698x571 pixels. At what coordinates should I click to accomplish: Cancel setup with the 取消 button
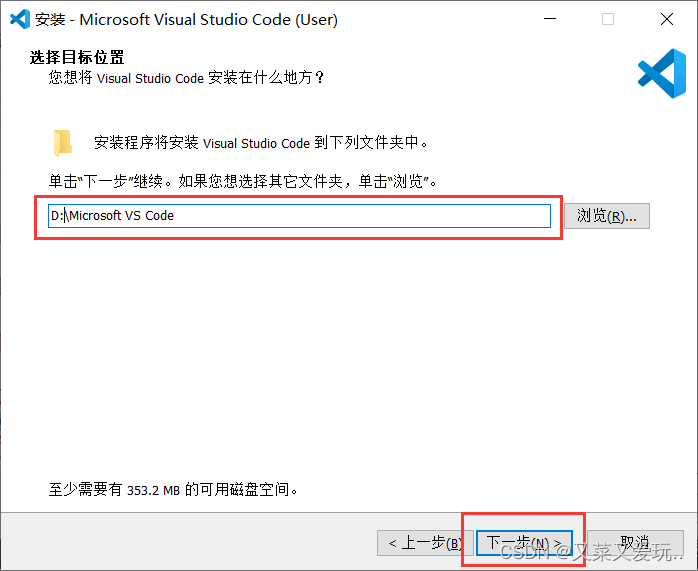[x=636, y=543]
